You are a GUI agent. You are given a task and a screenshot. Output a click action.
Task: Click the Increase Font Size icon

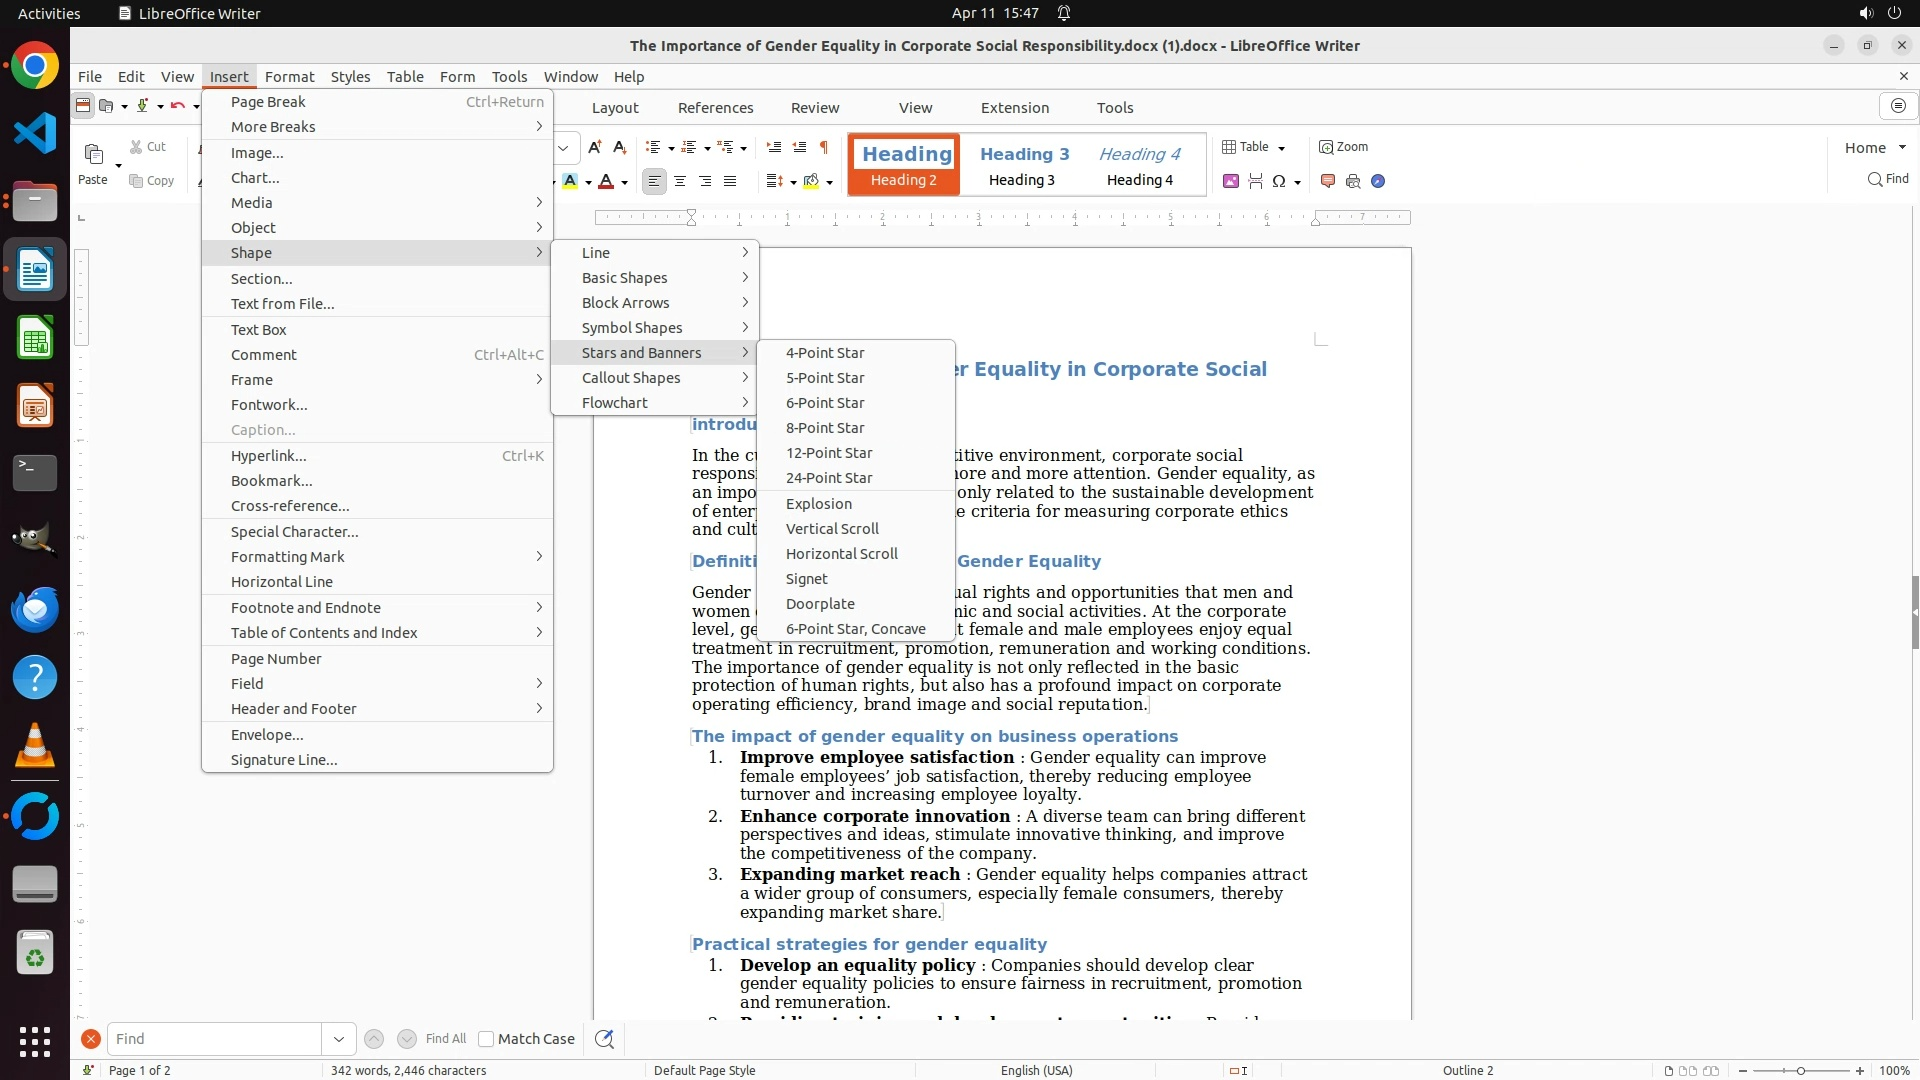point(595,147)
